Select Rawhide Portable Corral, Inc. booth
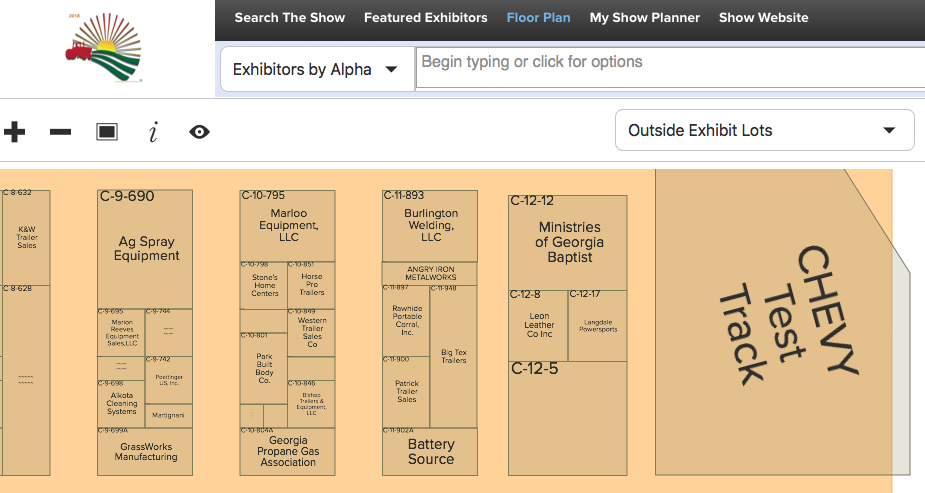The width and height of the screenshot is (925, 493). point(406,321)
